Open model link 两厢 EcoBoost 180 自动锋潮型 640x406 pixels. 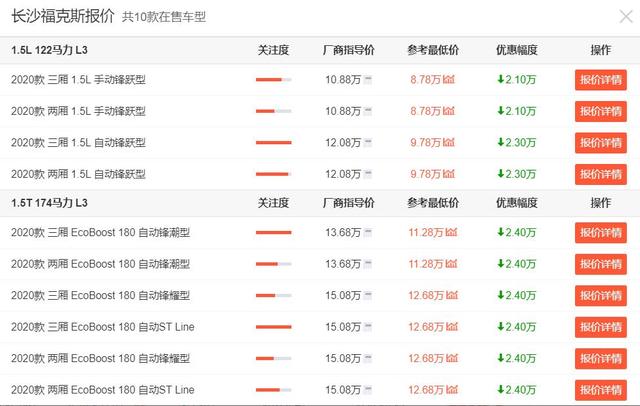click(x=100, y=264)
